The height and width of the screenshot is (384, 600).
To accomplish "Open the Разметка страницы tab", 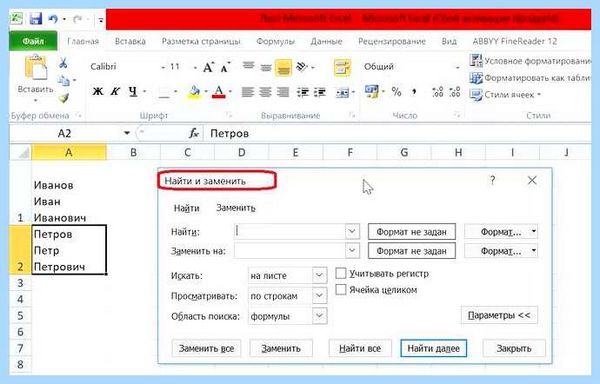I will tap(201, 41).
